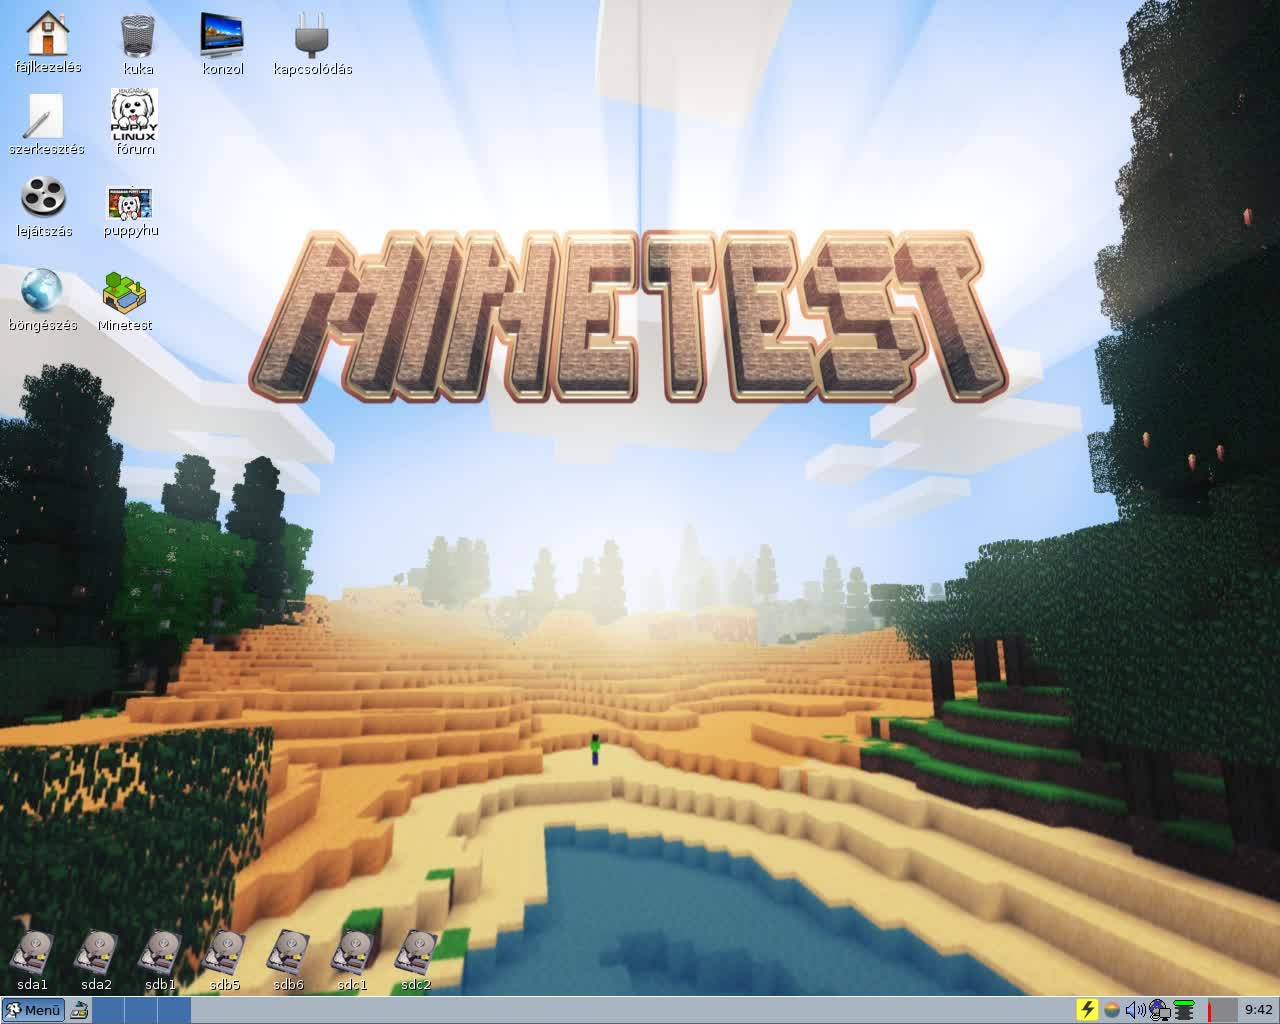The height and width of the screenshot is (1024, 1280).
Task: Open the sda1 drive icon
Action: pyautogui.click(x=33, y=952)
